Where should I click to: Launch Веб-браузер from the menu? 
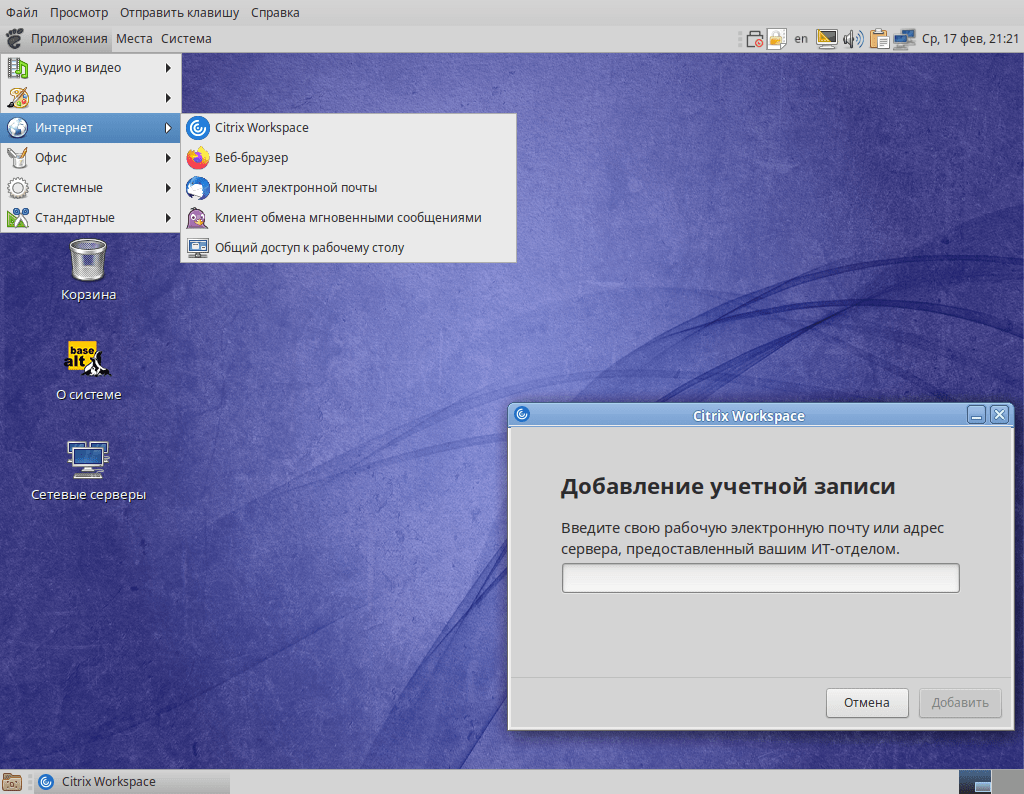(248, 157)
